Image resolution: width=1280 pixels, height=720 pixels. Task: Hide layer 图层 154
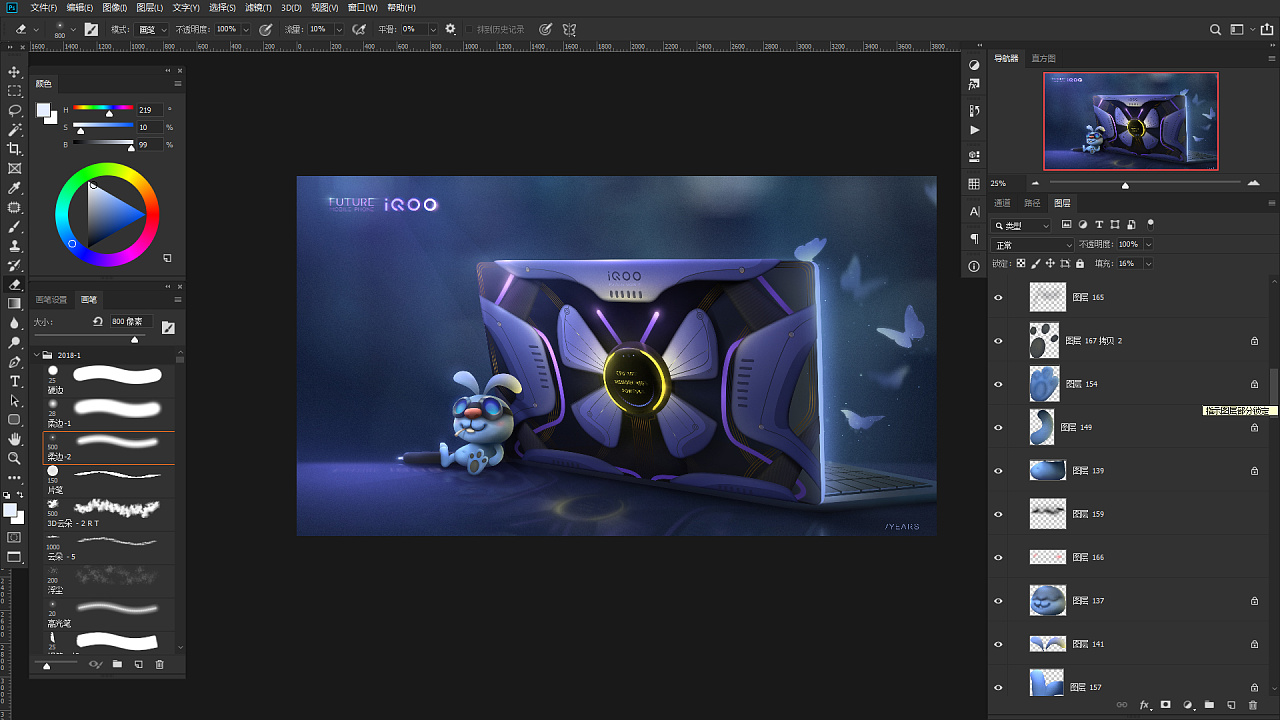(998, 384)
